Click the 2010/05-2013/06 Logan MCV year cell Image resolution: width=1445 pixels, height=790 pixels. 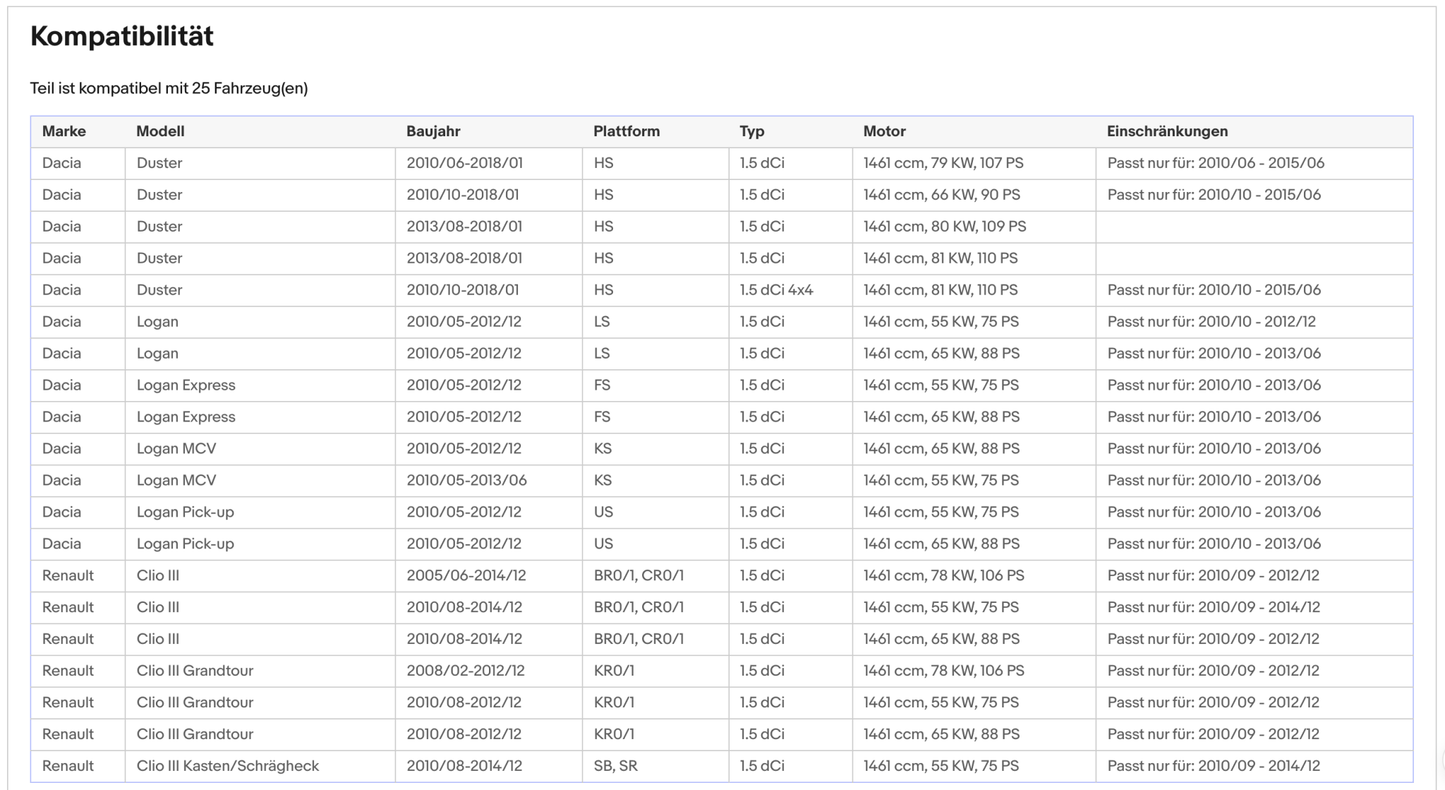tap(488, 481)
